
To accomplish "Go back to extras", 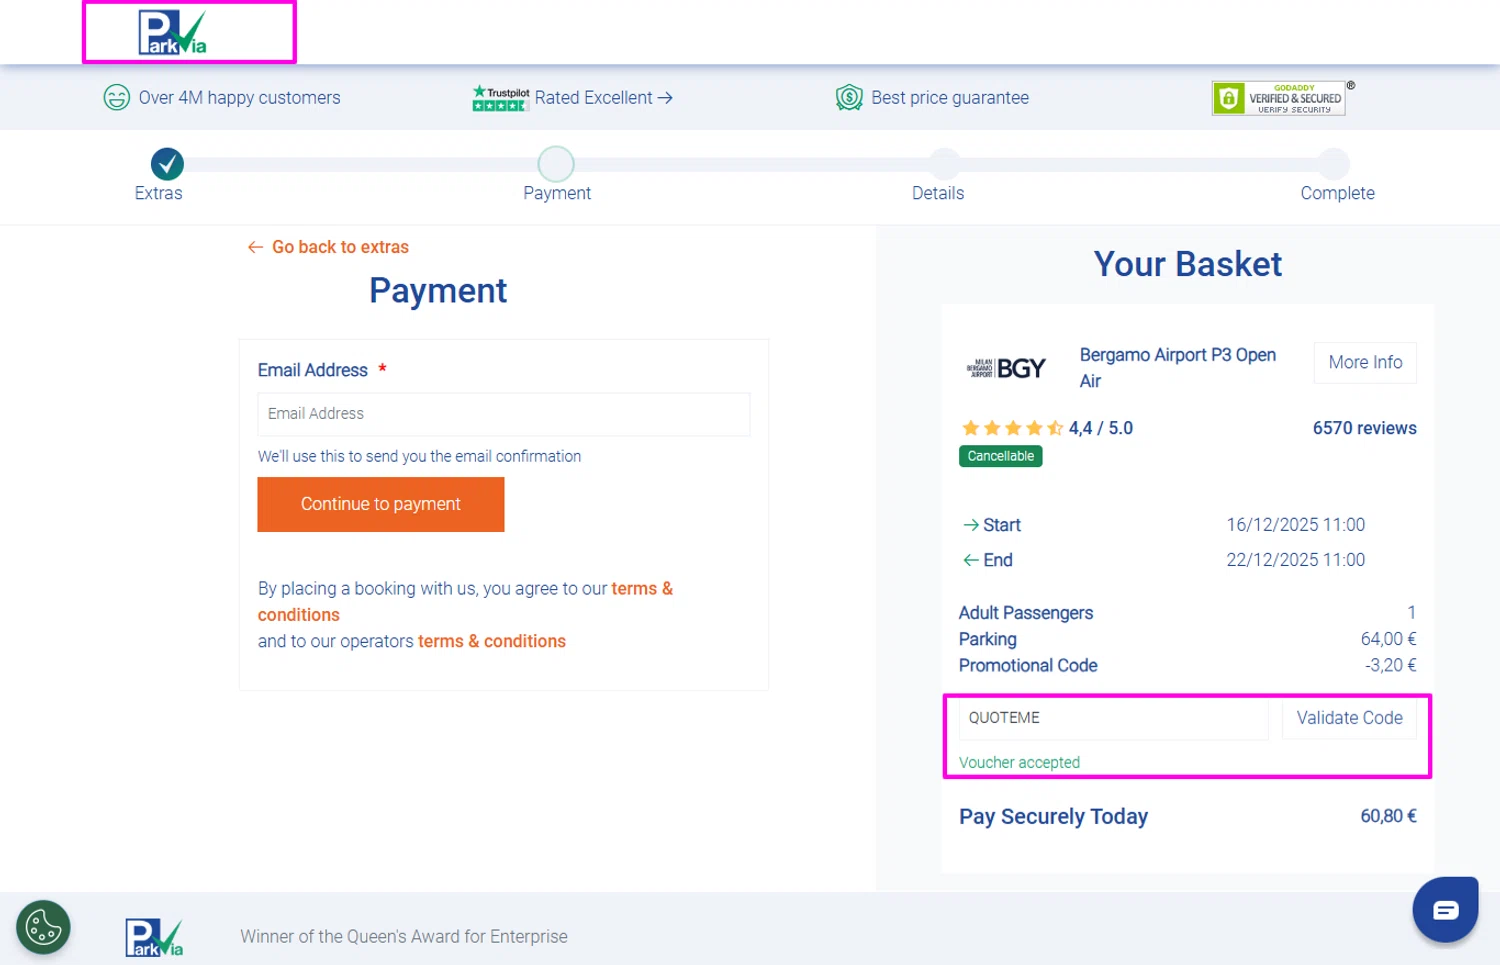I will coord(328,247).
